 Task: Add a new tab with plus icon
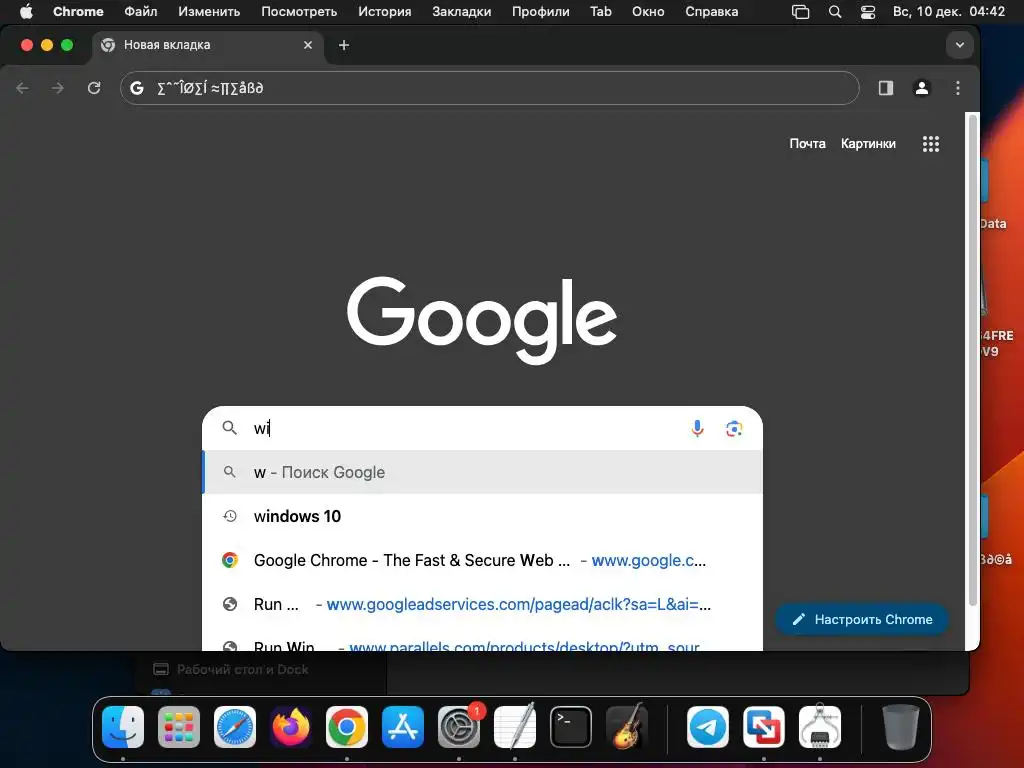tap(344, 45)
